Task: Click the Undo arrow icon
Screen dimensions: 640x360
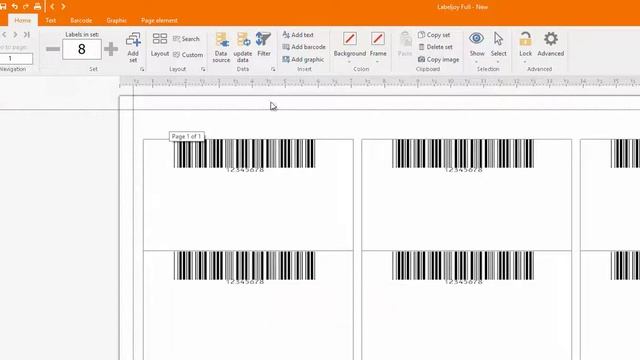Action: (15, 7)
